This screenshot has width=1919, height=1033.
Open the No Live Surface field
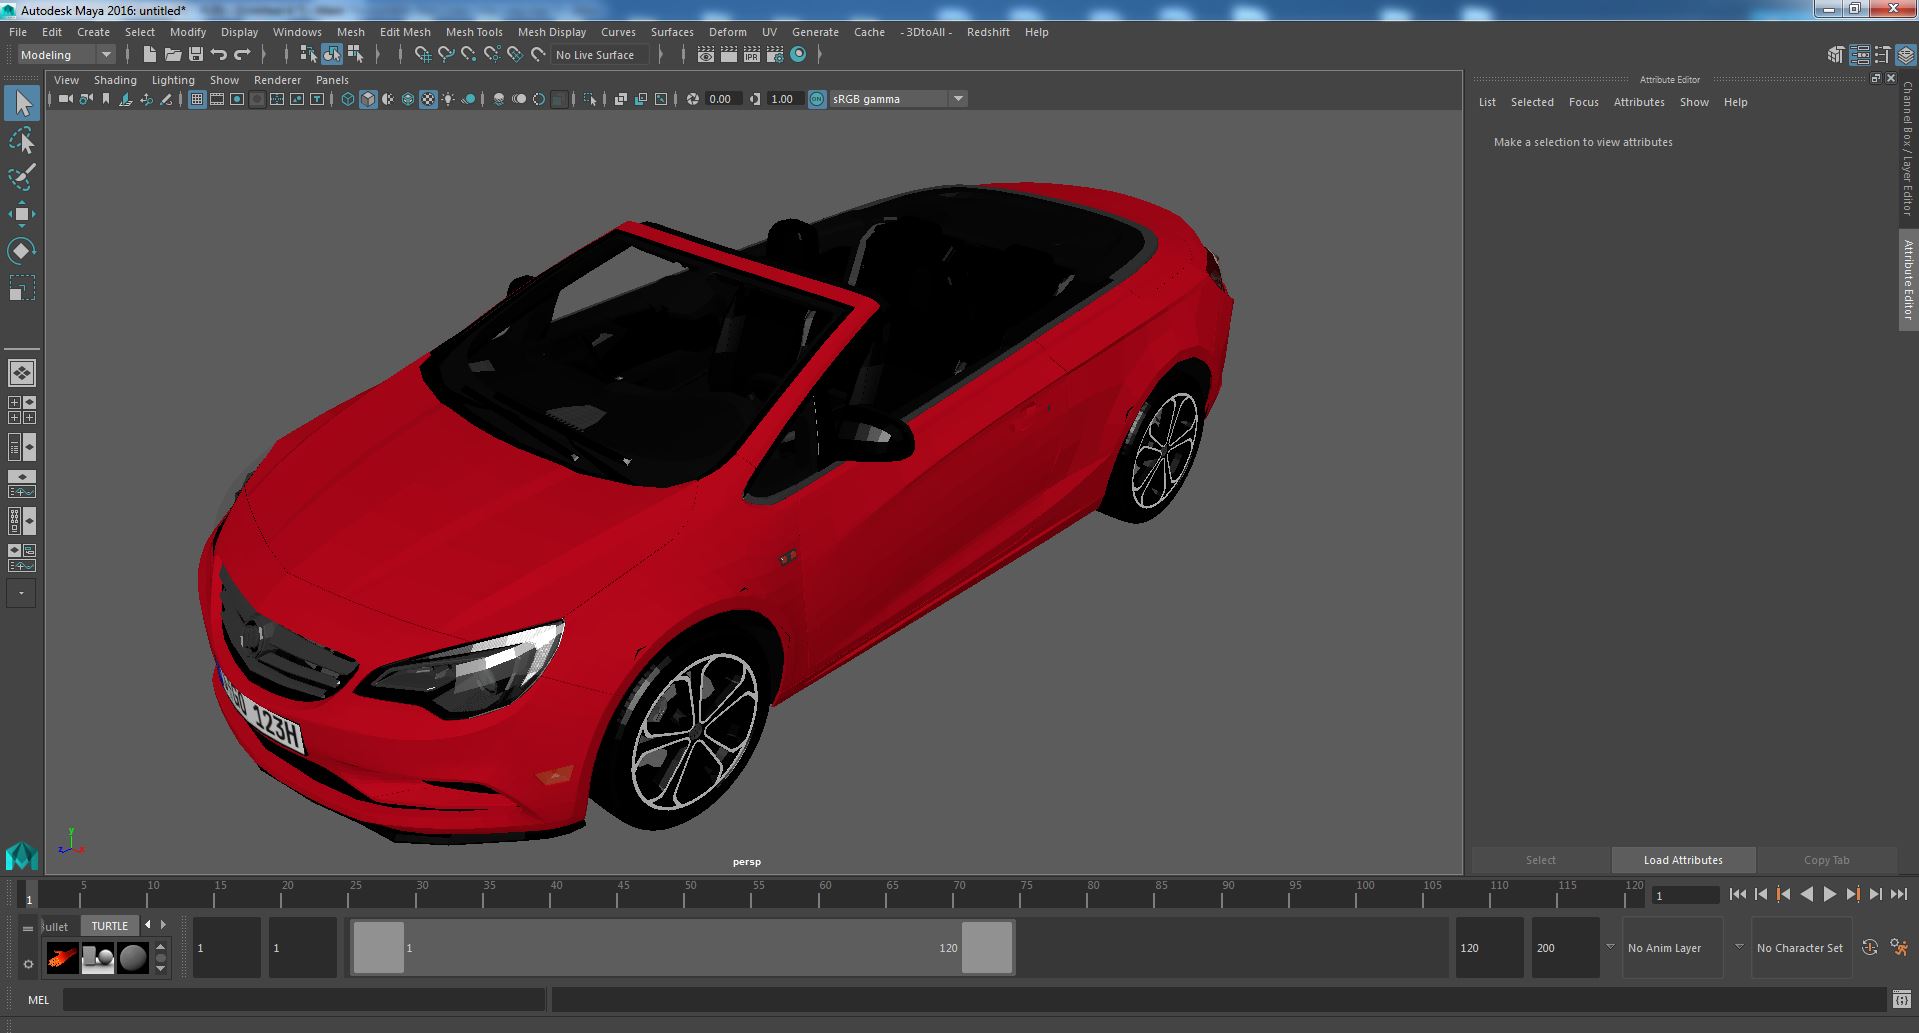(x=600, y=55)
